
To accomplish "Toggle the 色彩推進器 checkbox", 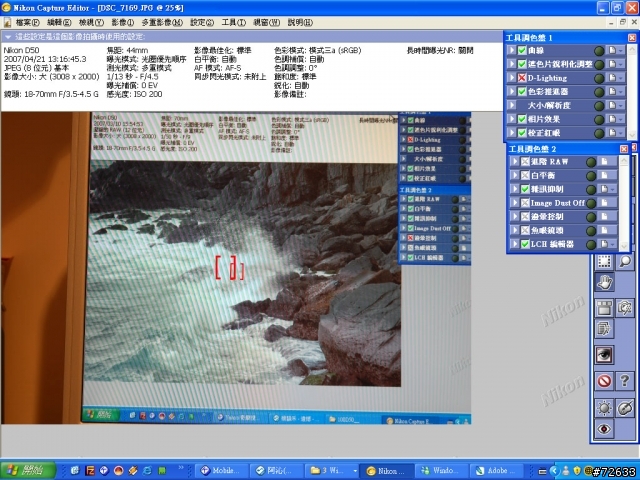I will point(522,91).
